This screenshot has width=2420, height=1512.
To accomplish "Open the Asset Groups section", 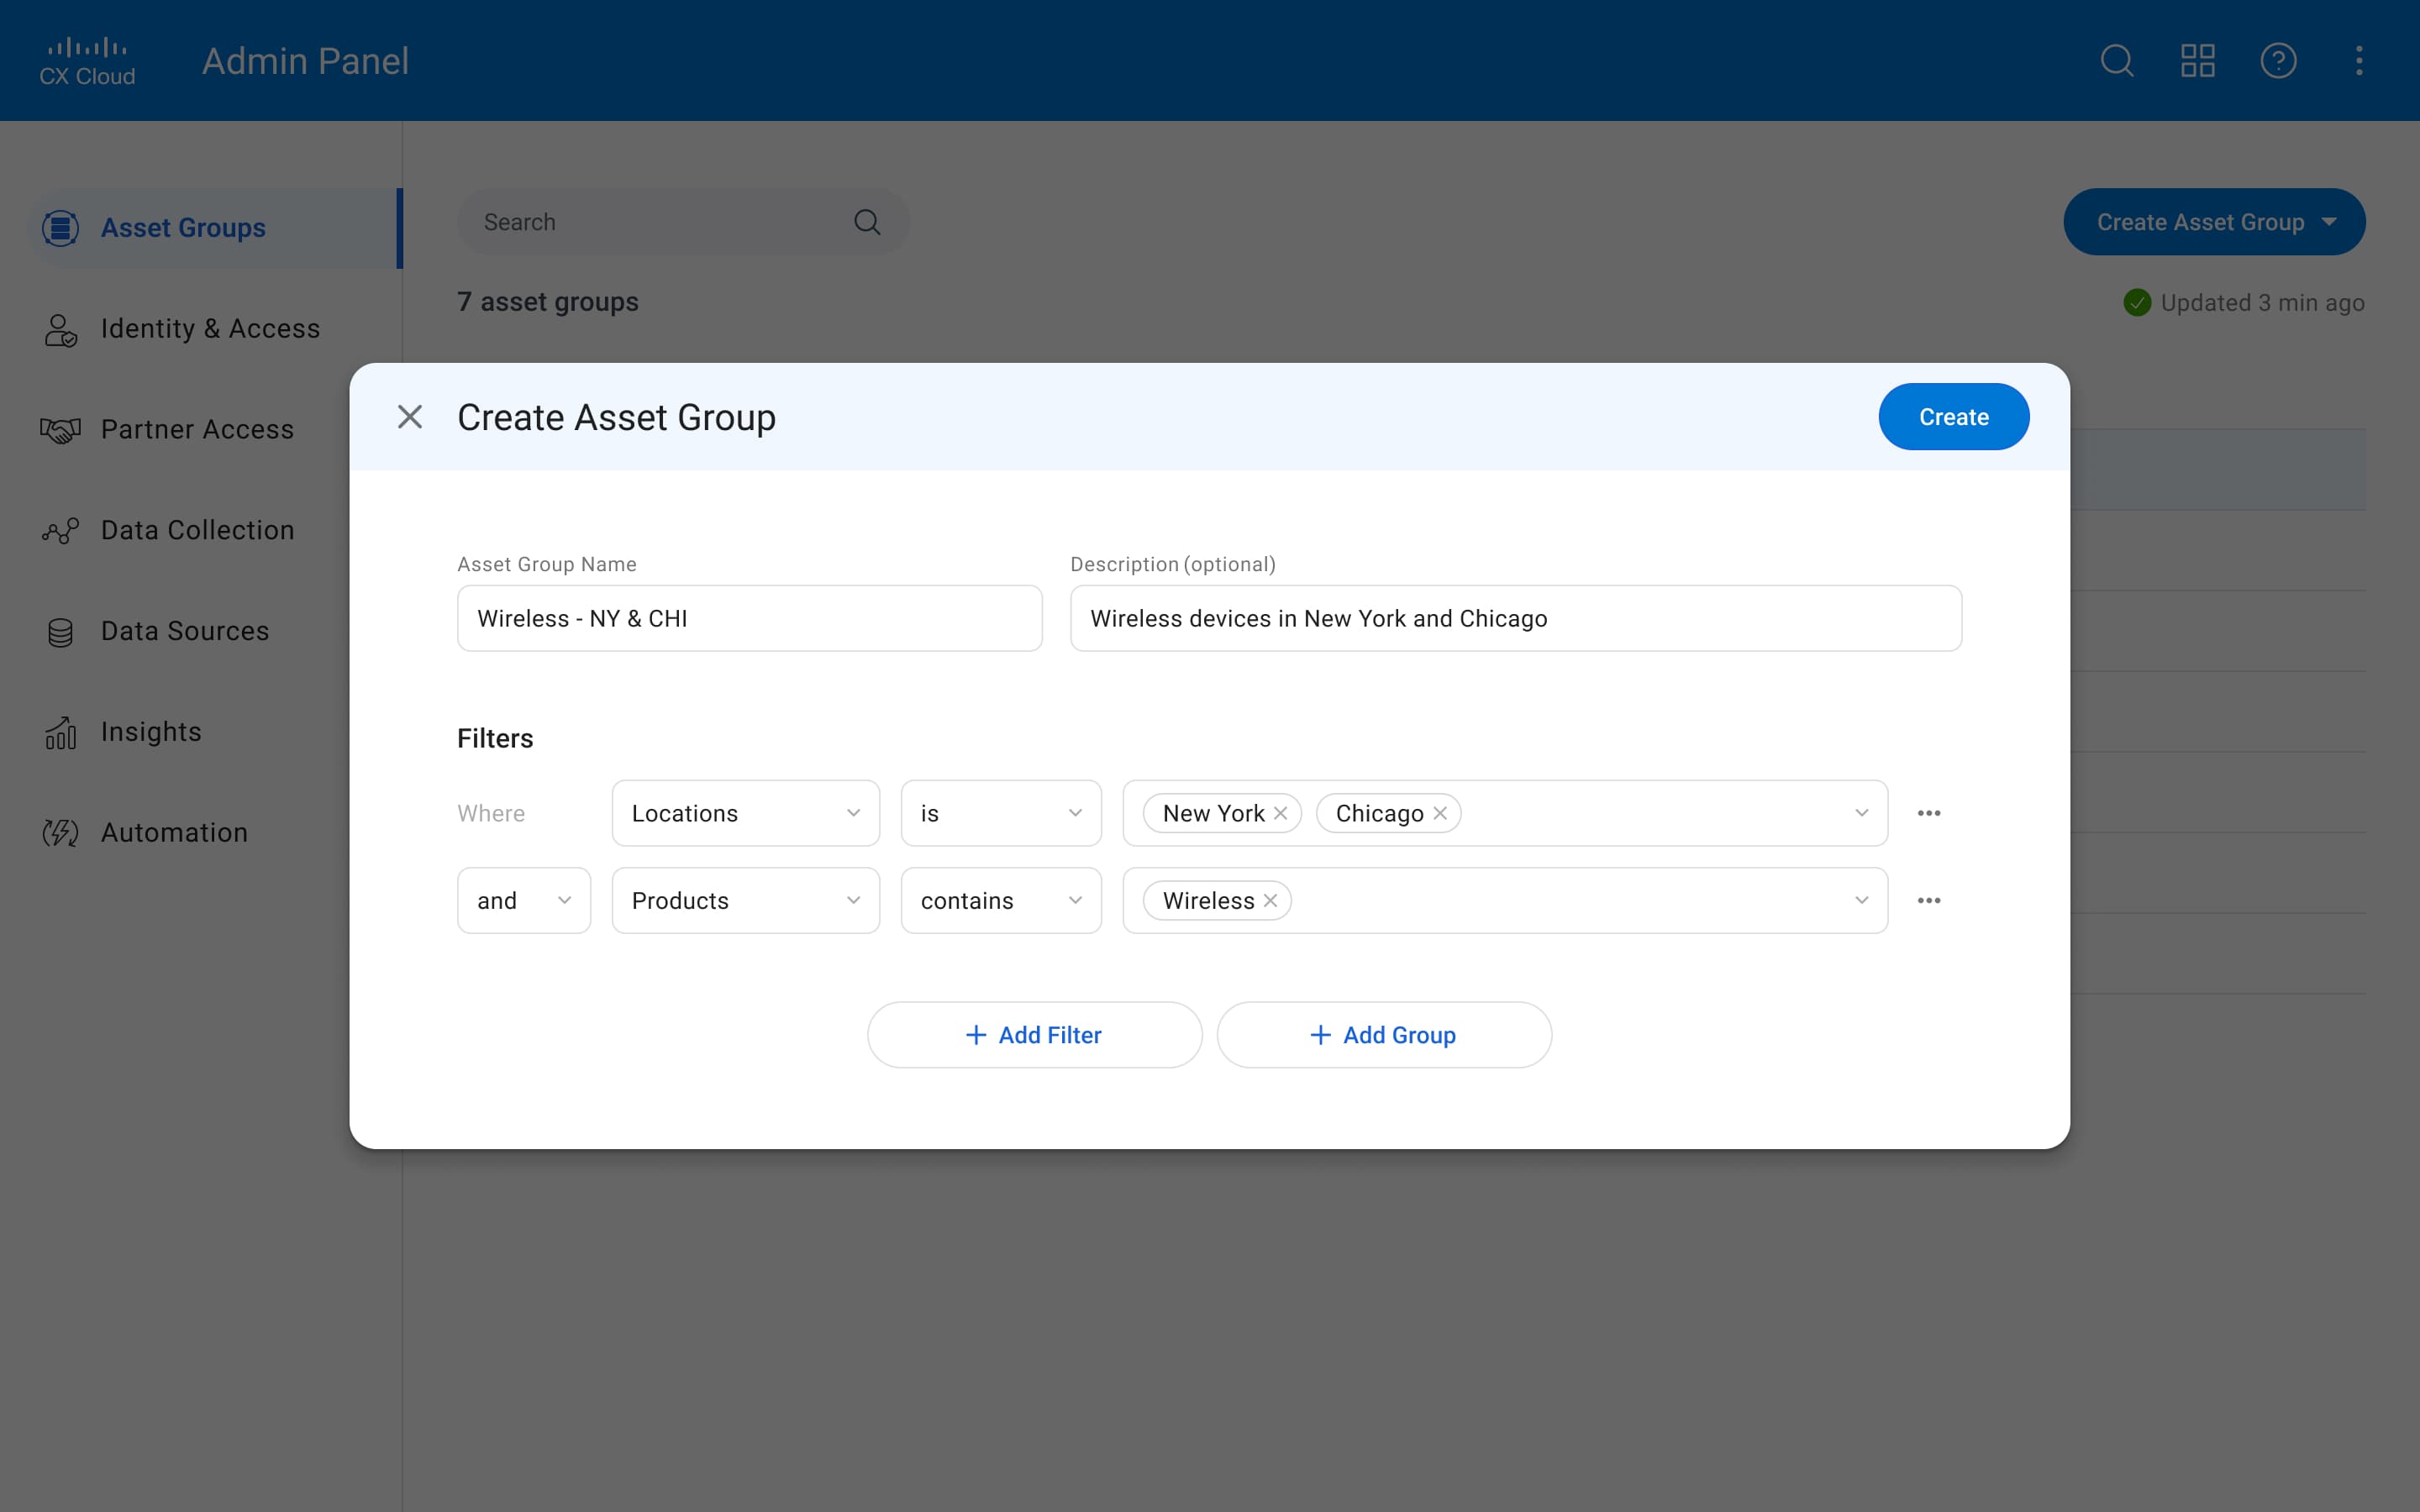I will (184, 227).
